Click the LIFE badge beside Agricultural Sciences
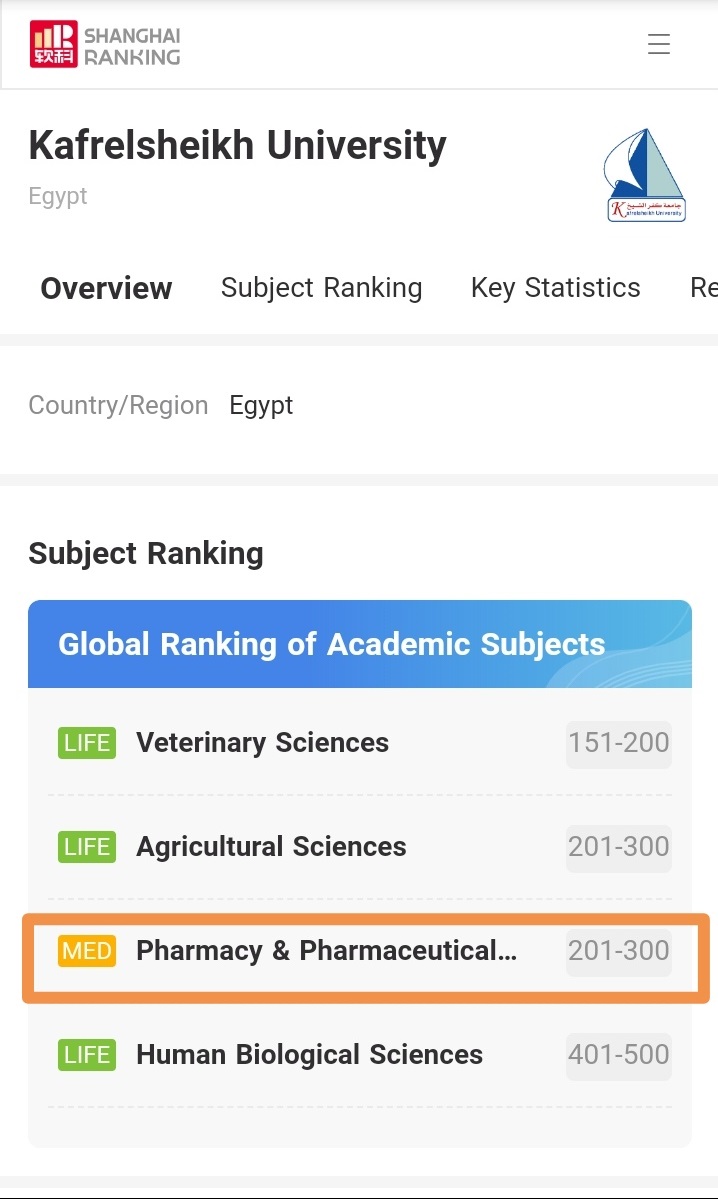 point(87,847)
